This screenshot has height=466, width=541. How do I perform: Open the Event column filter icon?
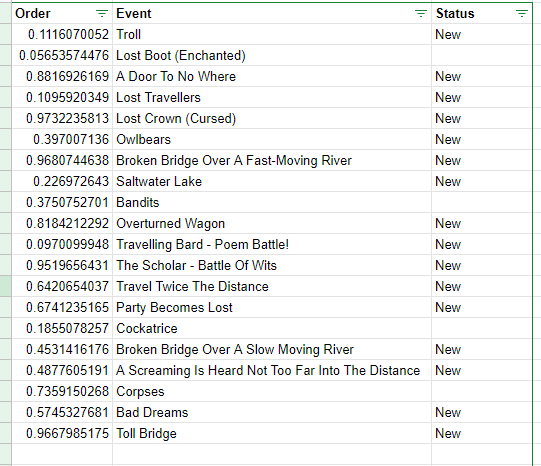click(x=421, y=14)
